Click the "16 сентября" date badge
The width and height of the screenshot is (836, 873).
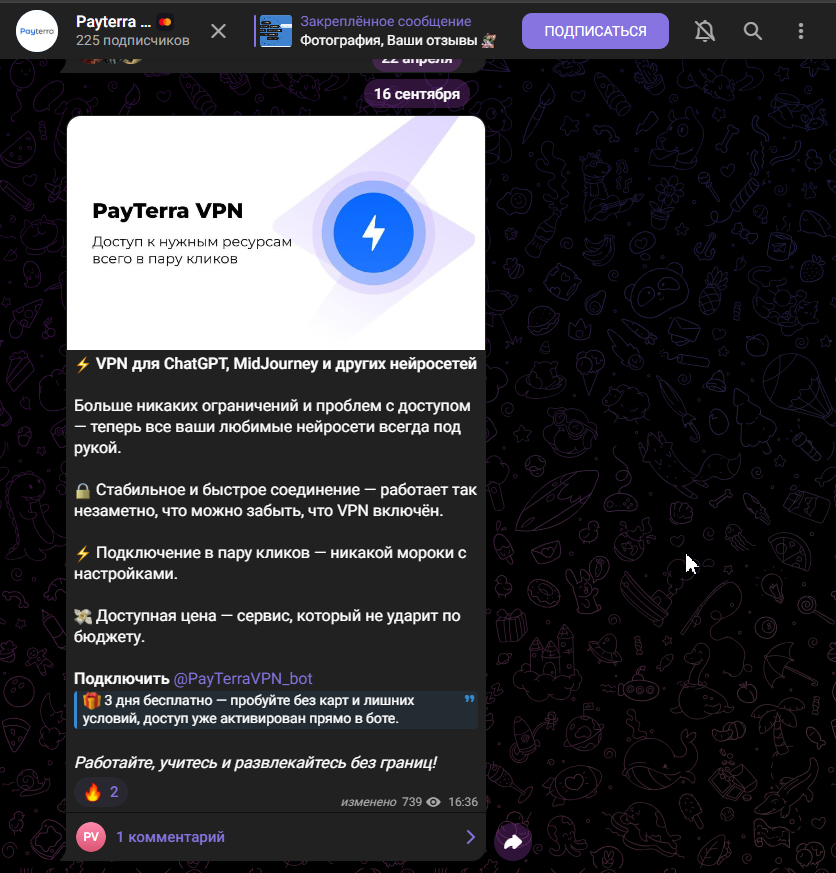pos(417,94)
